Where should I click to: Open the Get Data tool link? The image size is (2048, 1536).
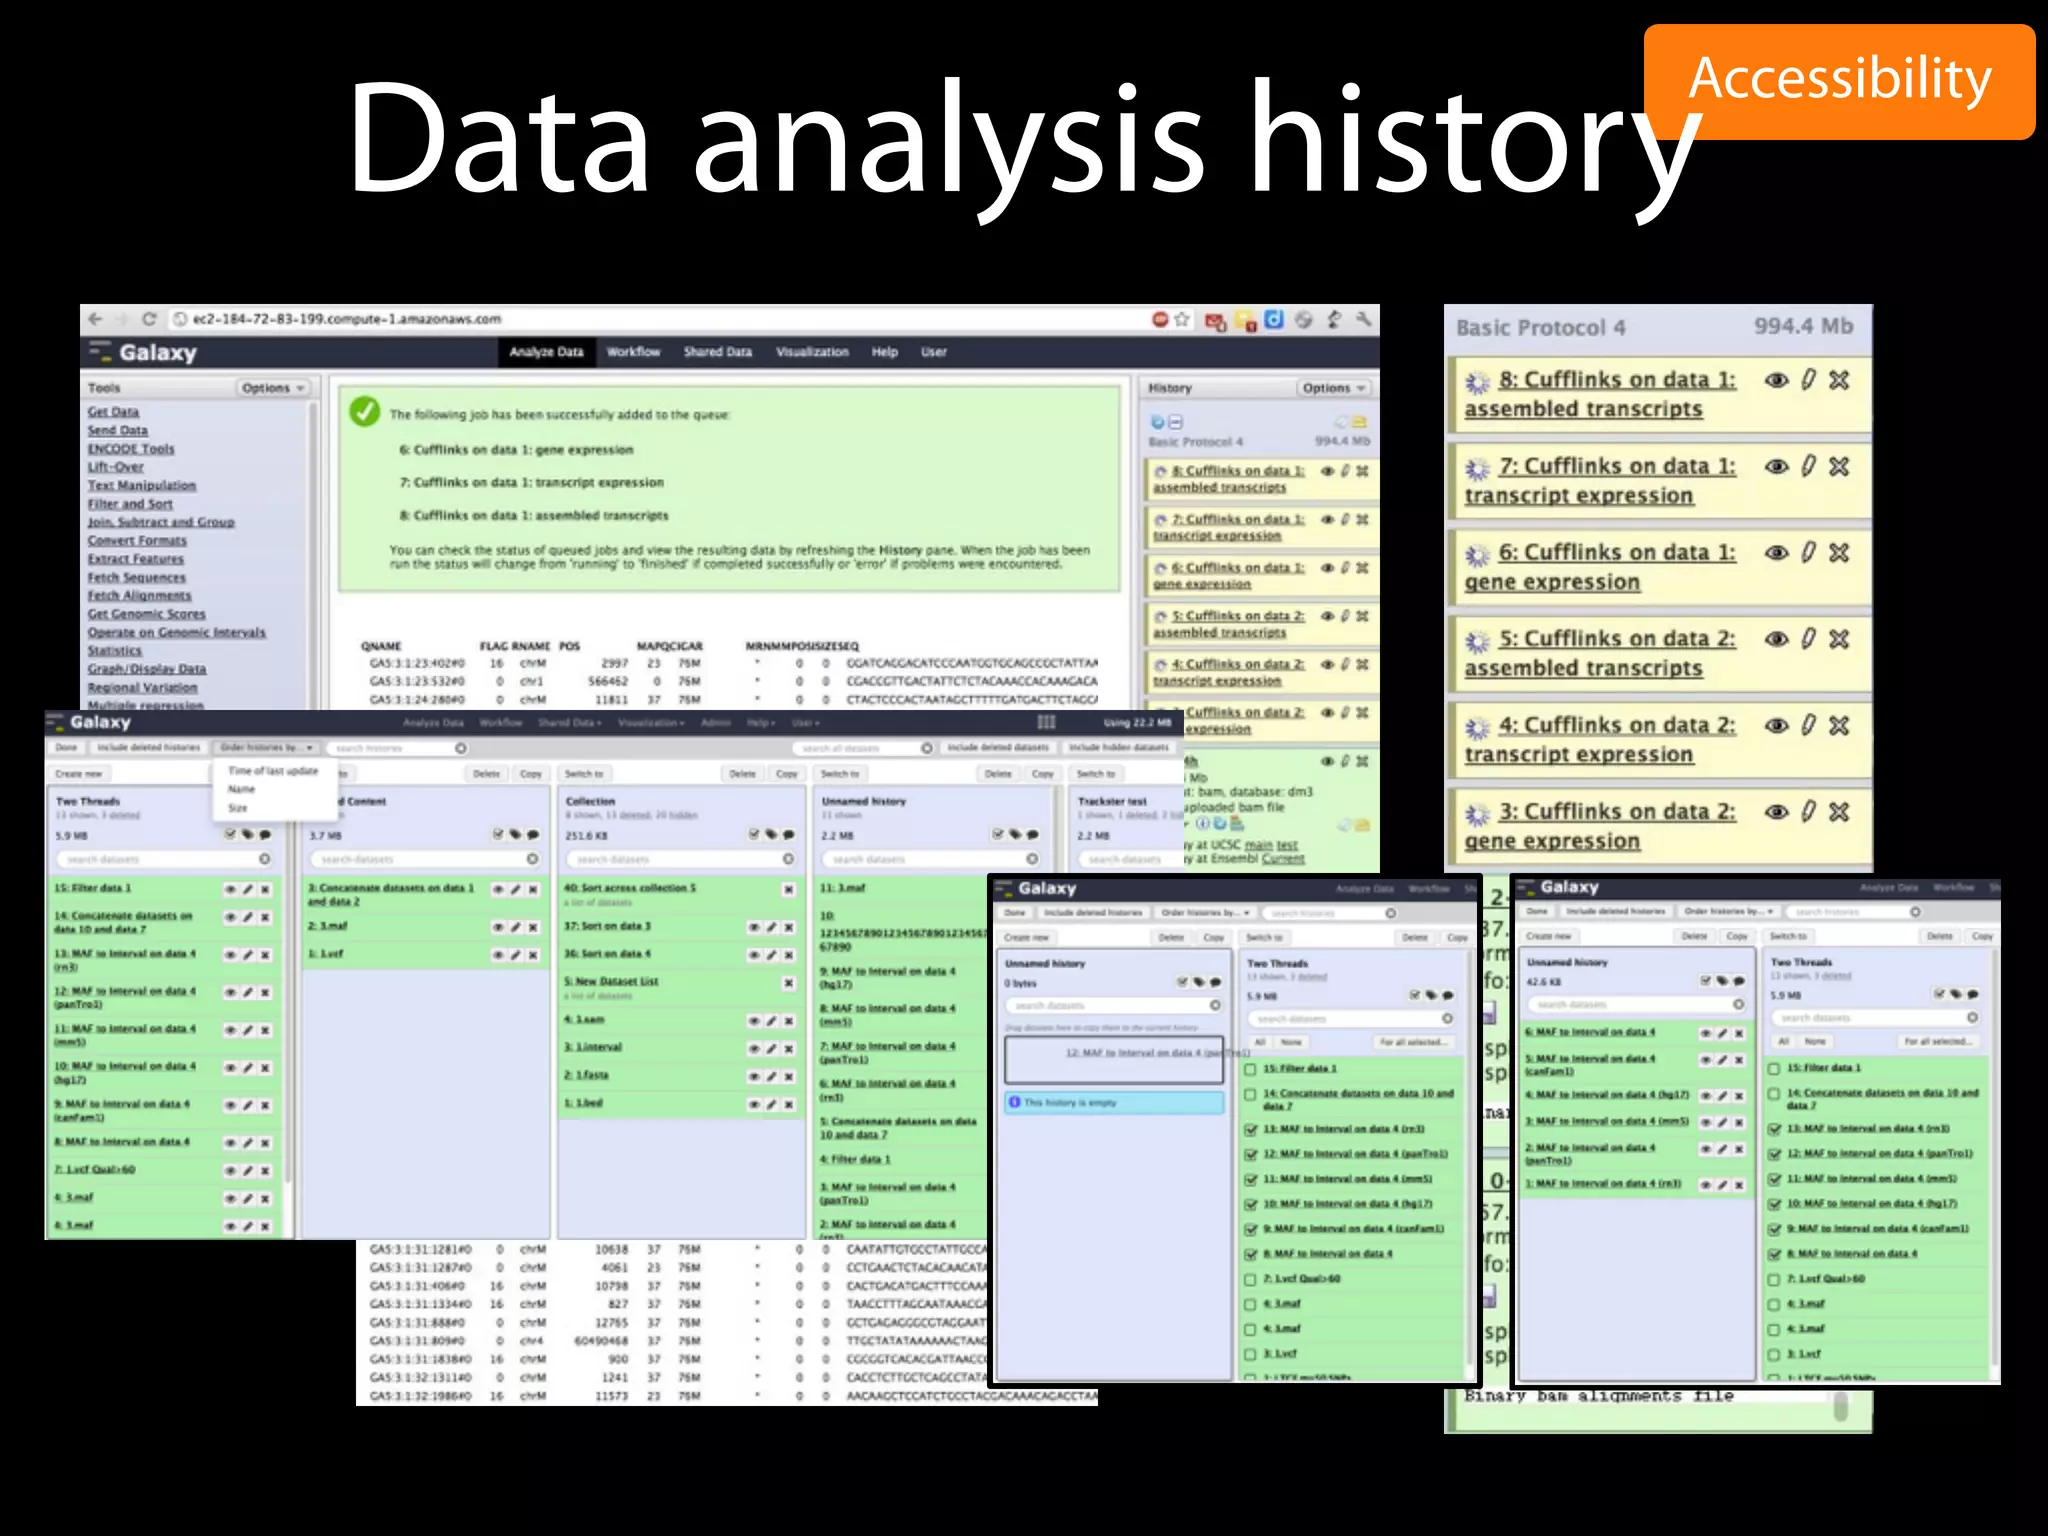tap(113, 412)
